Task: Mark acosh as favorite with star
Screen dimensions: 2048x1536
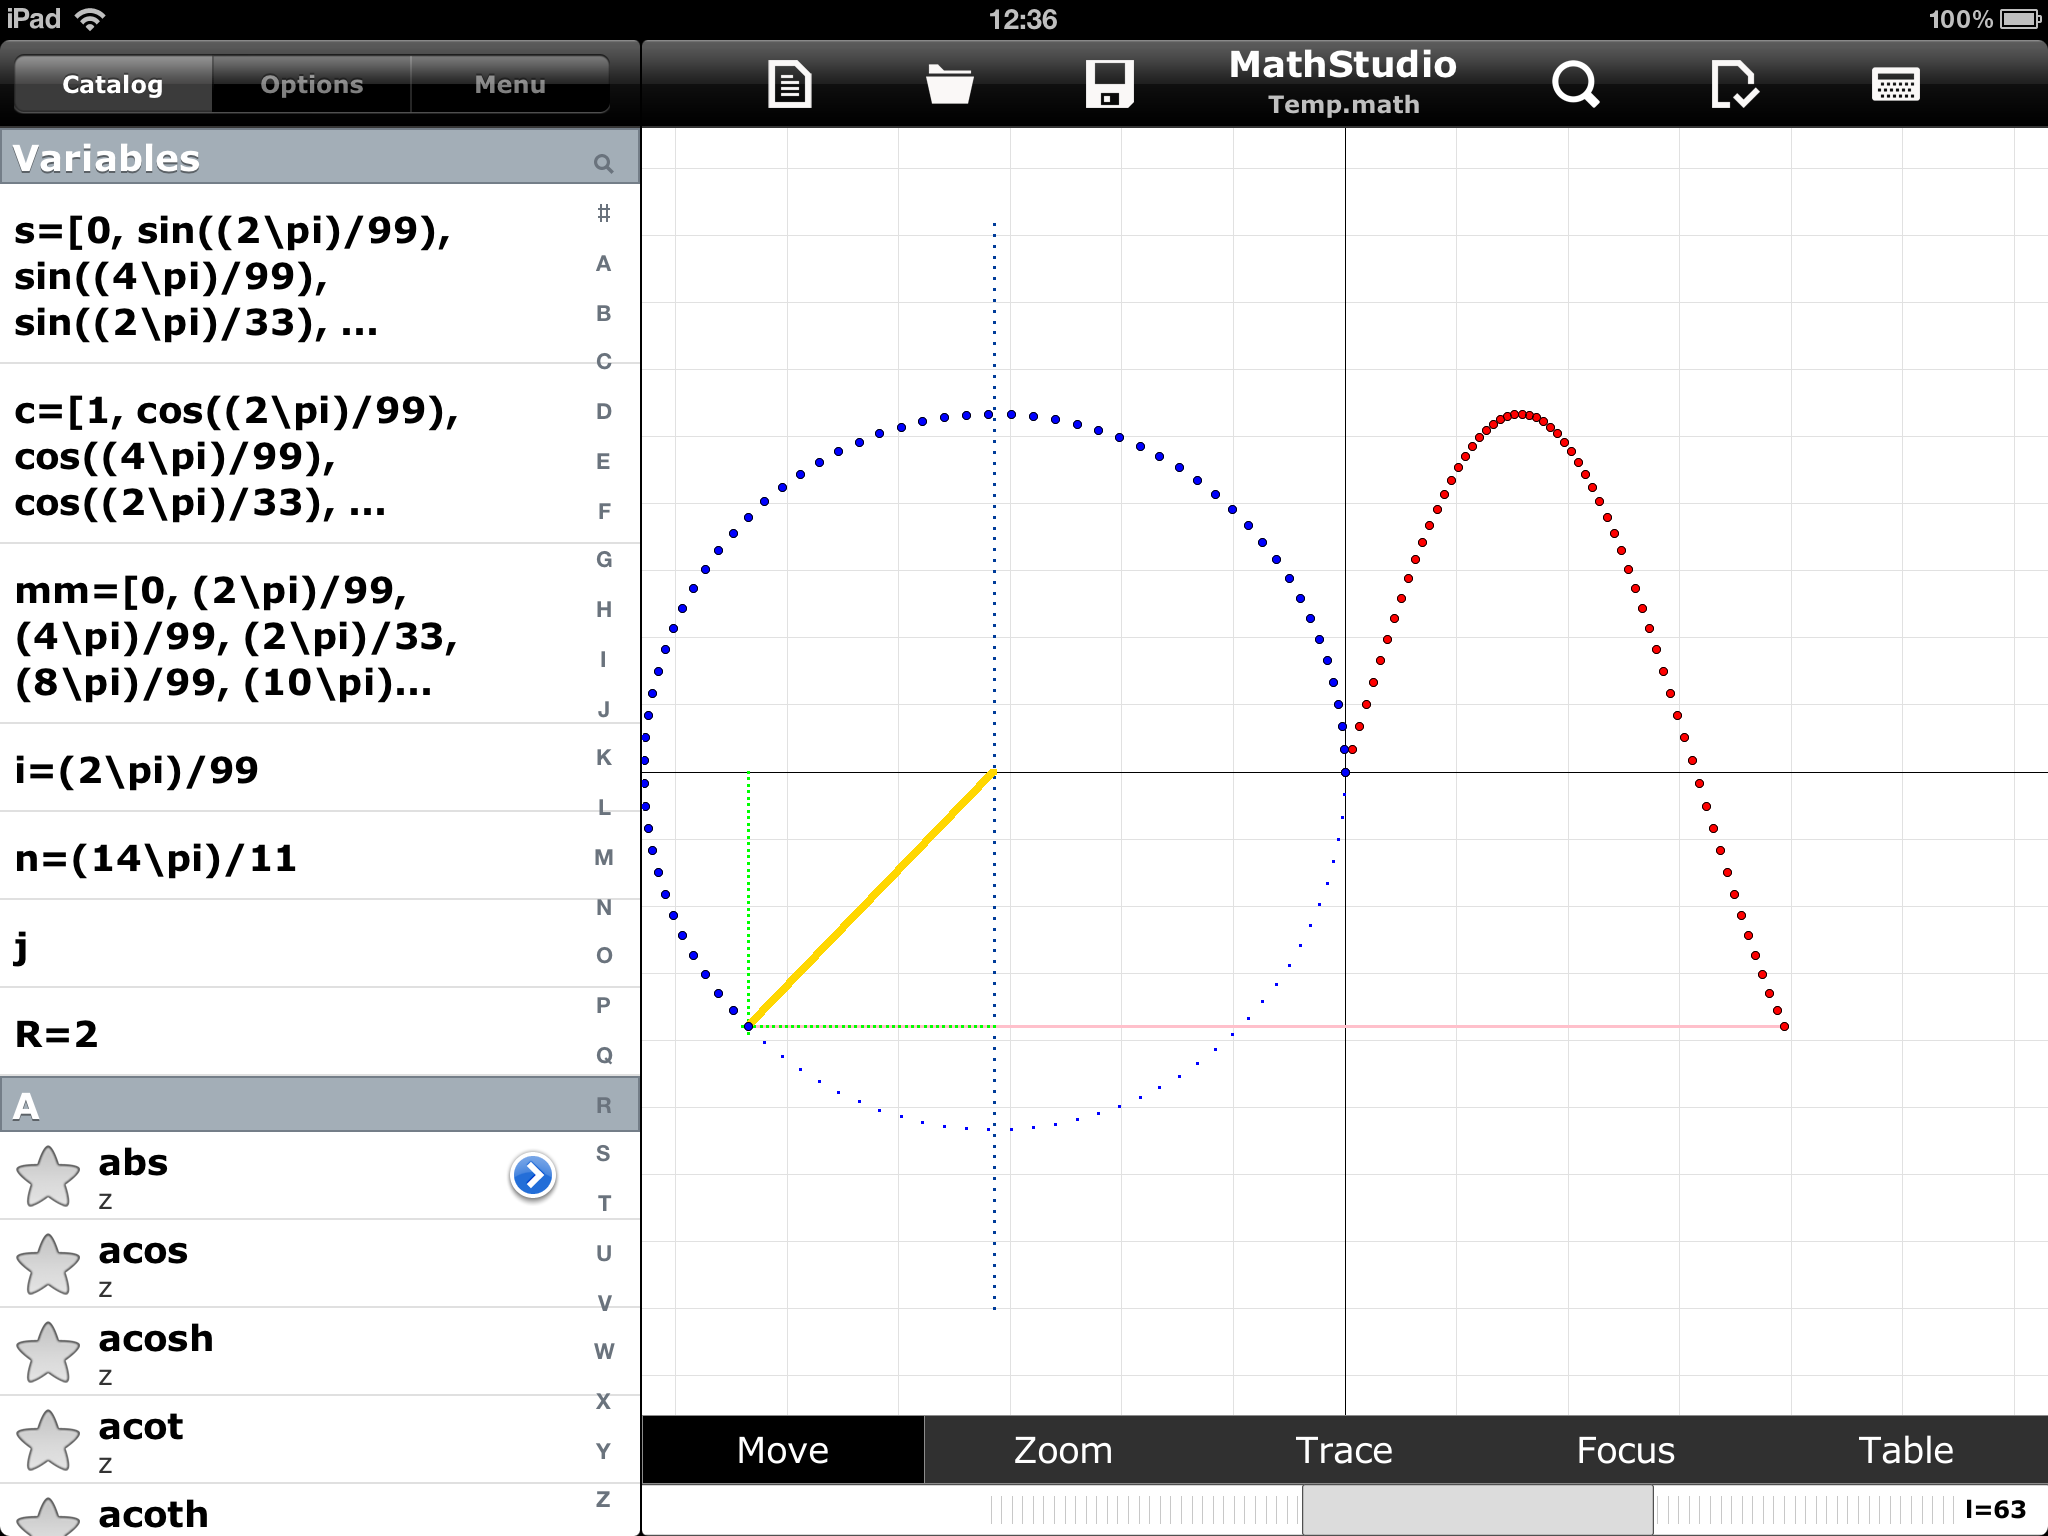Action: coord(48,1353)
